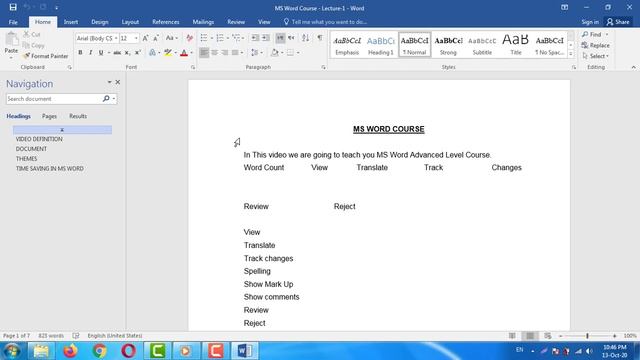
Task: Click the Search document field
Action: (x=53, y=99)
